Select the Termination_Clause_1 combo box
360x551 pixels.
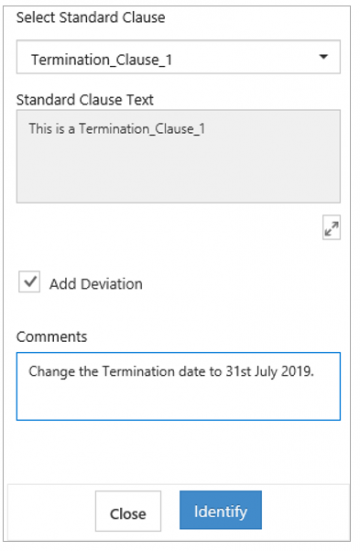click(178, 57)
